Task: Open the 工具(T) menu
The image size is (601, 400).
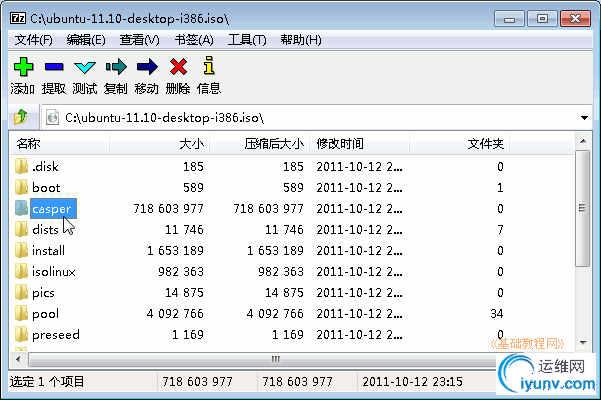Action: click(x=247, y=40)
